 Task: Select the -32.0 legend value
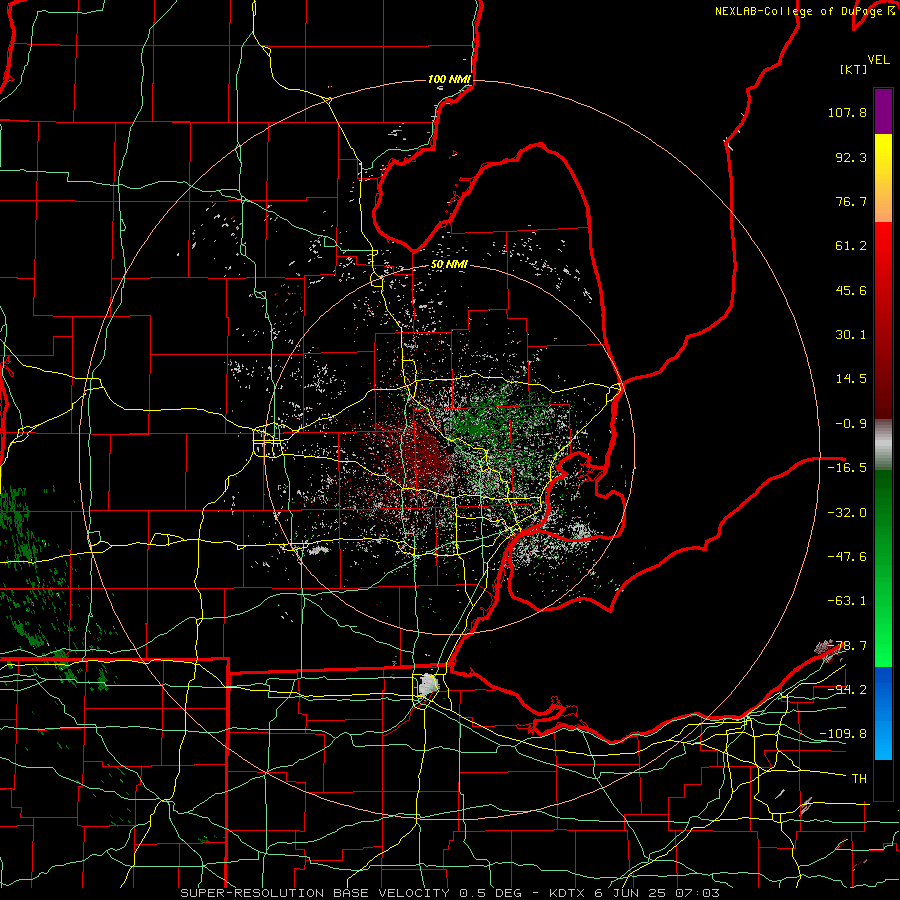click(x=847, y=512)
